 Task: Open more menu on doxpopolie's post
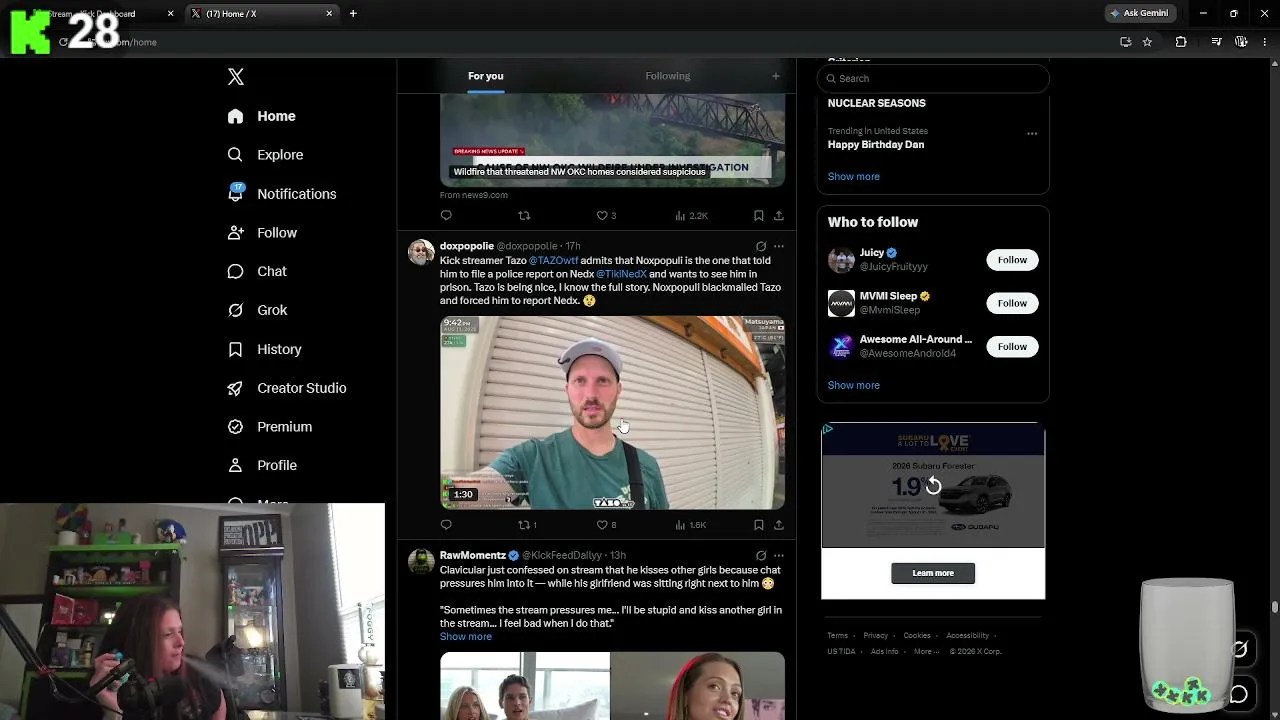pyautogui.click(x=779, y=246)
